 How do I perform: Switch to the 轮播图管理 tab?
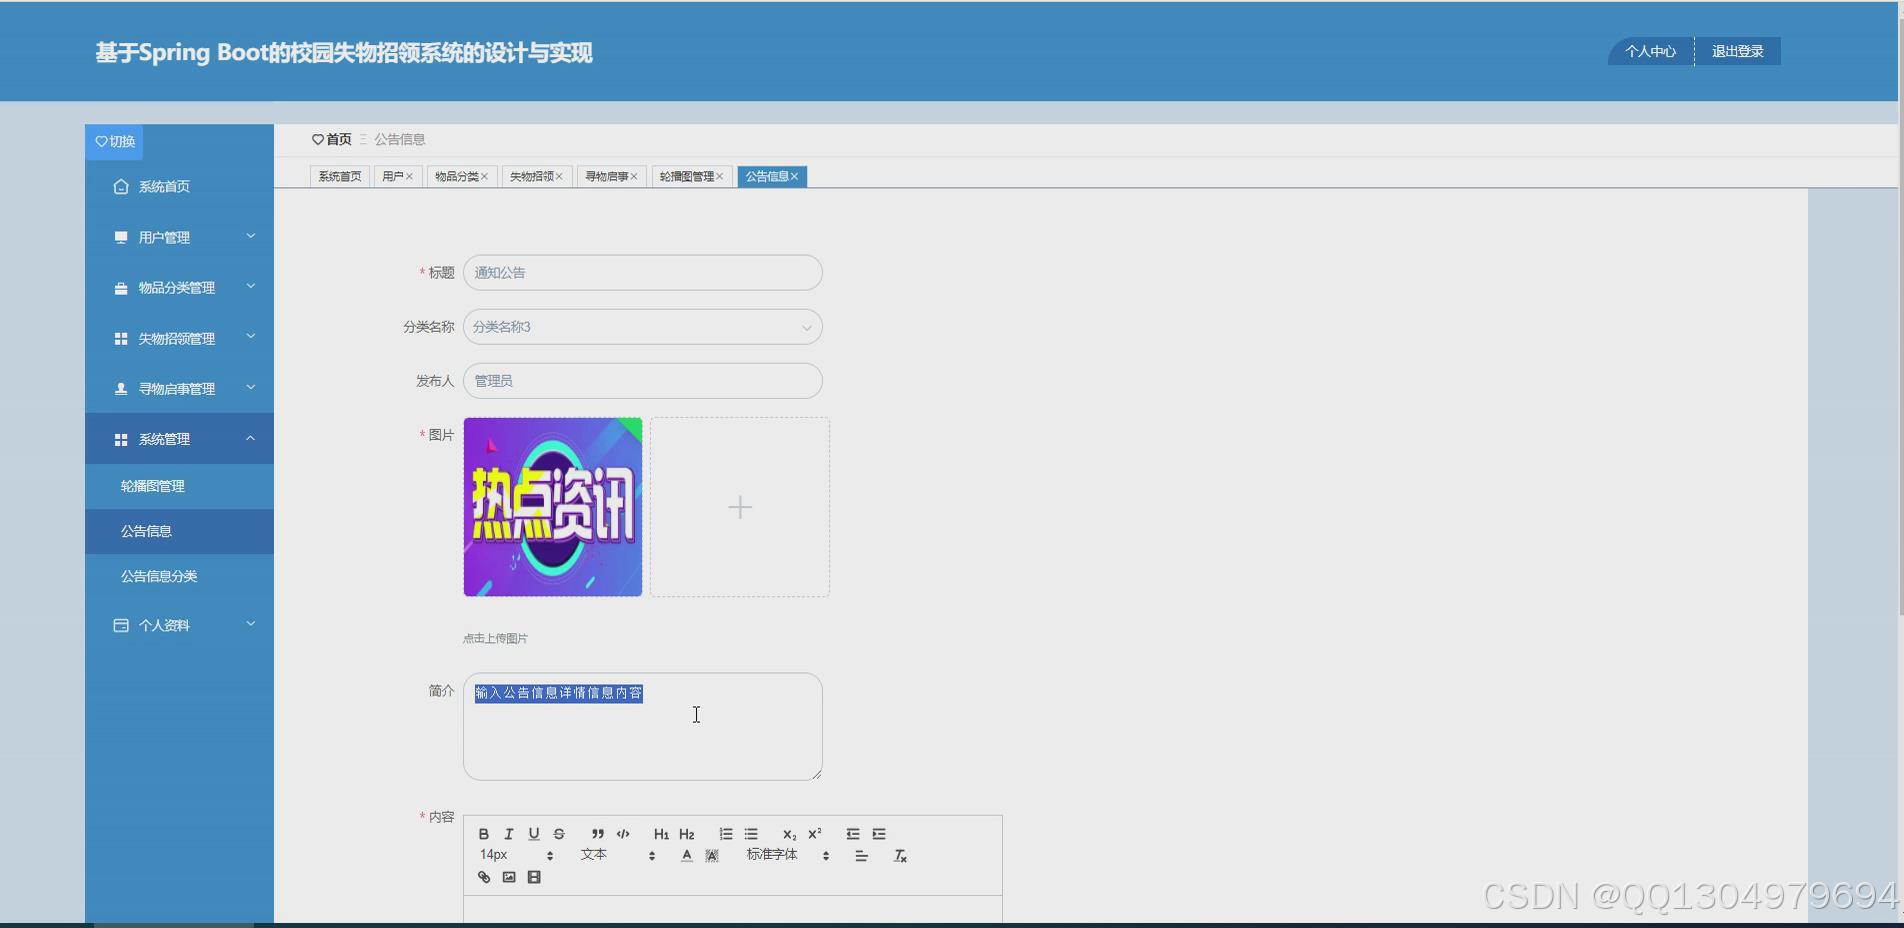pos(686,176)
